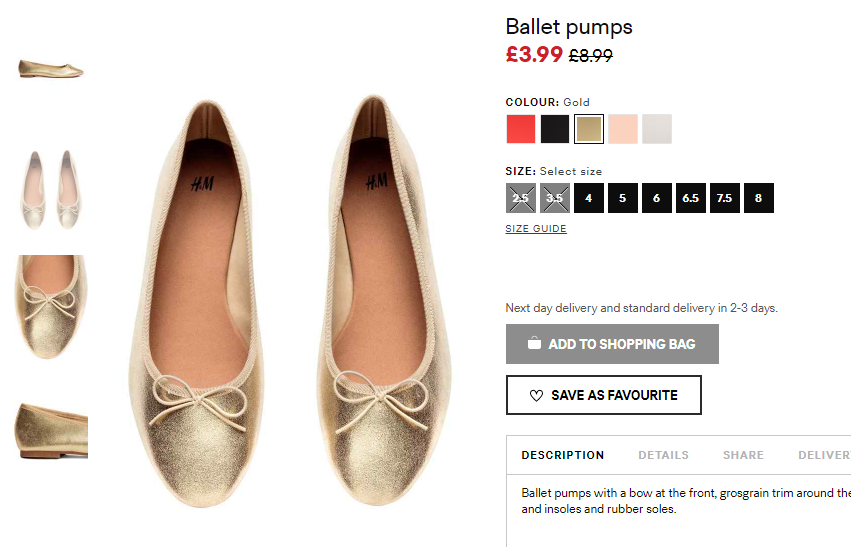
Task: Open the Size Guide link
Action: (x=536, y=228)
